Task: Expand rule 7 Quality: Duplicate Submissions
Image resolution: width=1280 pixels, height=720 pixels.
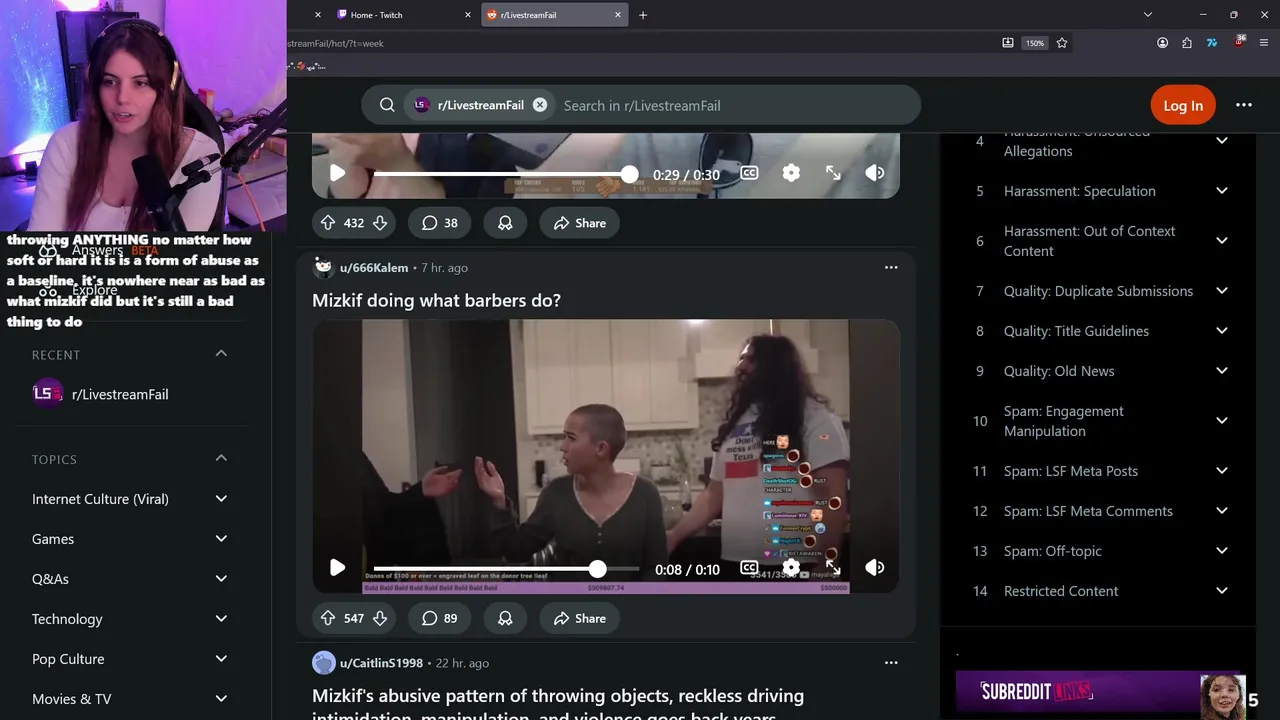Action: pos(1222,291)
